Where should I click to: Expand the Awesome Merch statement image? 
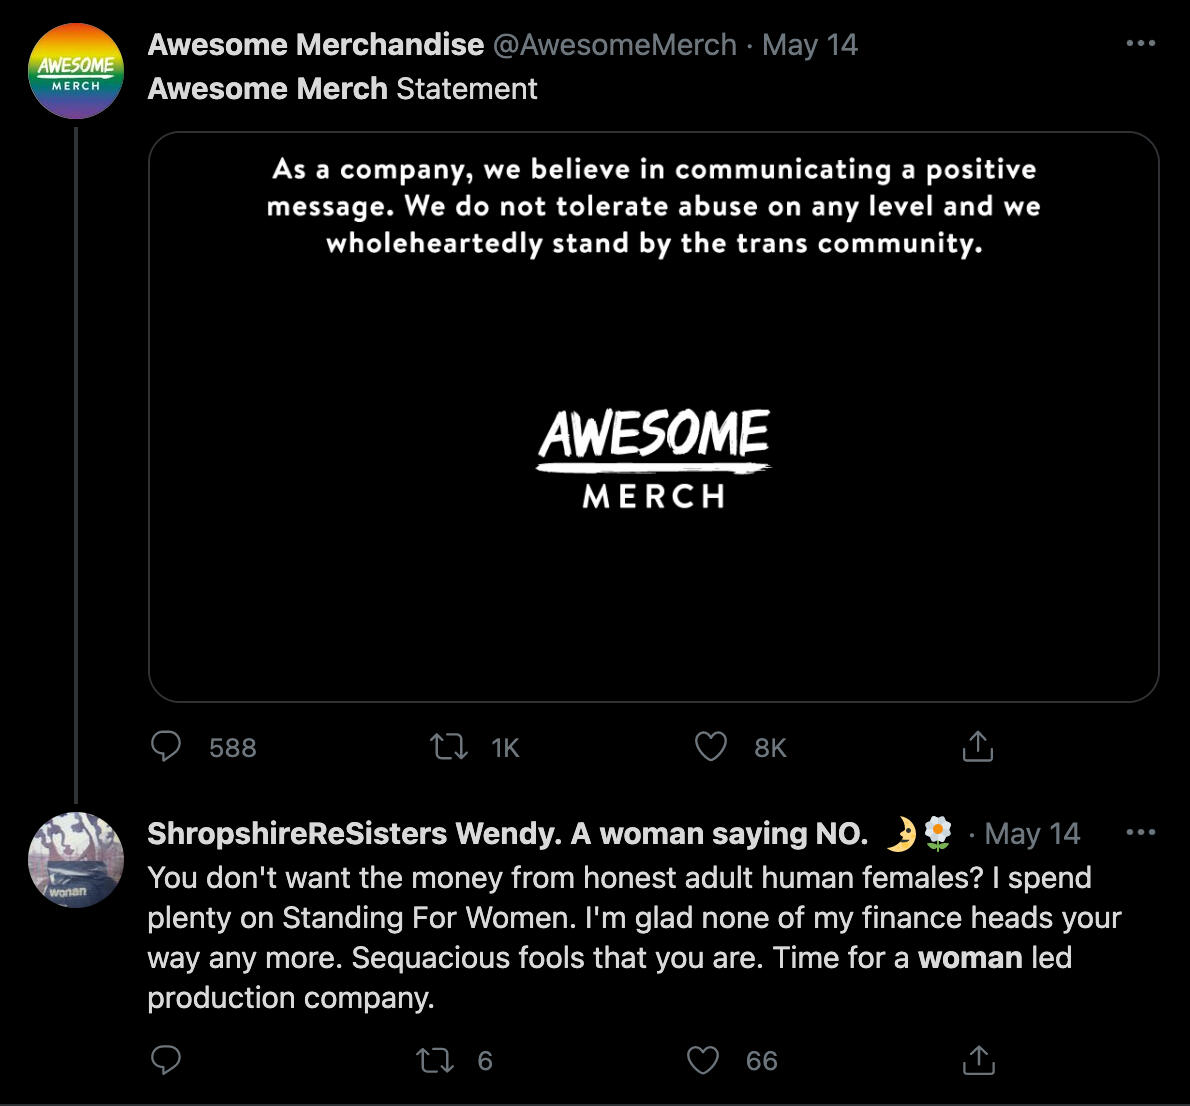pyautogui.click(x=654, y=417)
